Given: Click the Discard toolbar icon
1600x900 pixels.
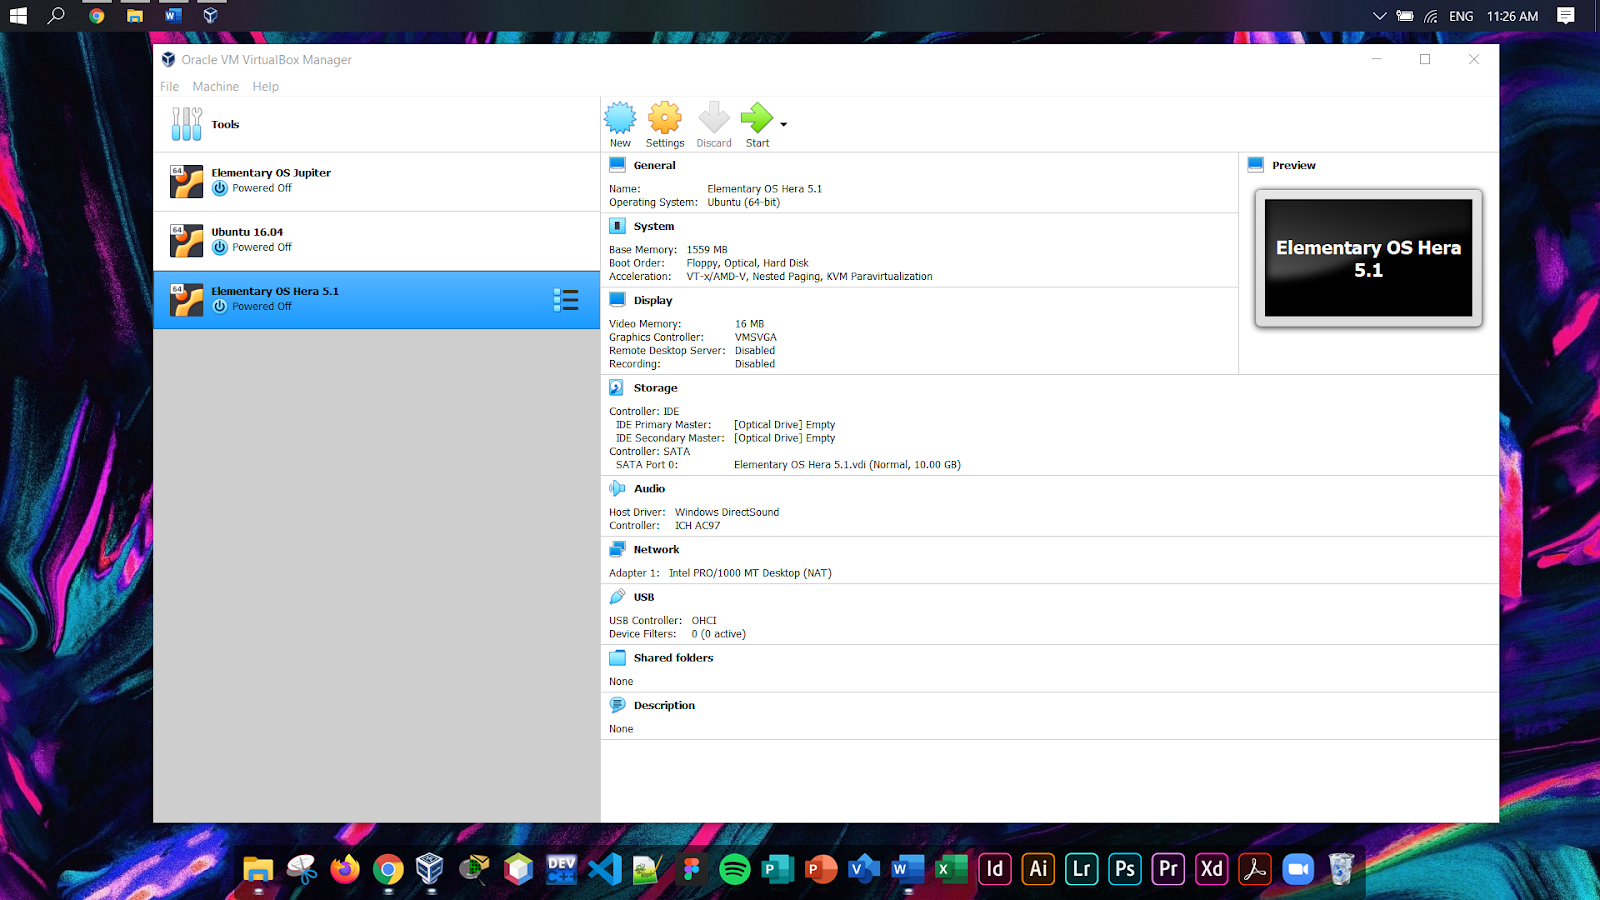Looking at the screenshot, I should pyautogui.click(x=714, y=118).
